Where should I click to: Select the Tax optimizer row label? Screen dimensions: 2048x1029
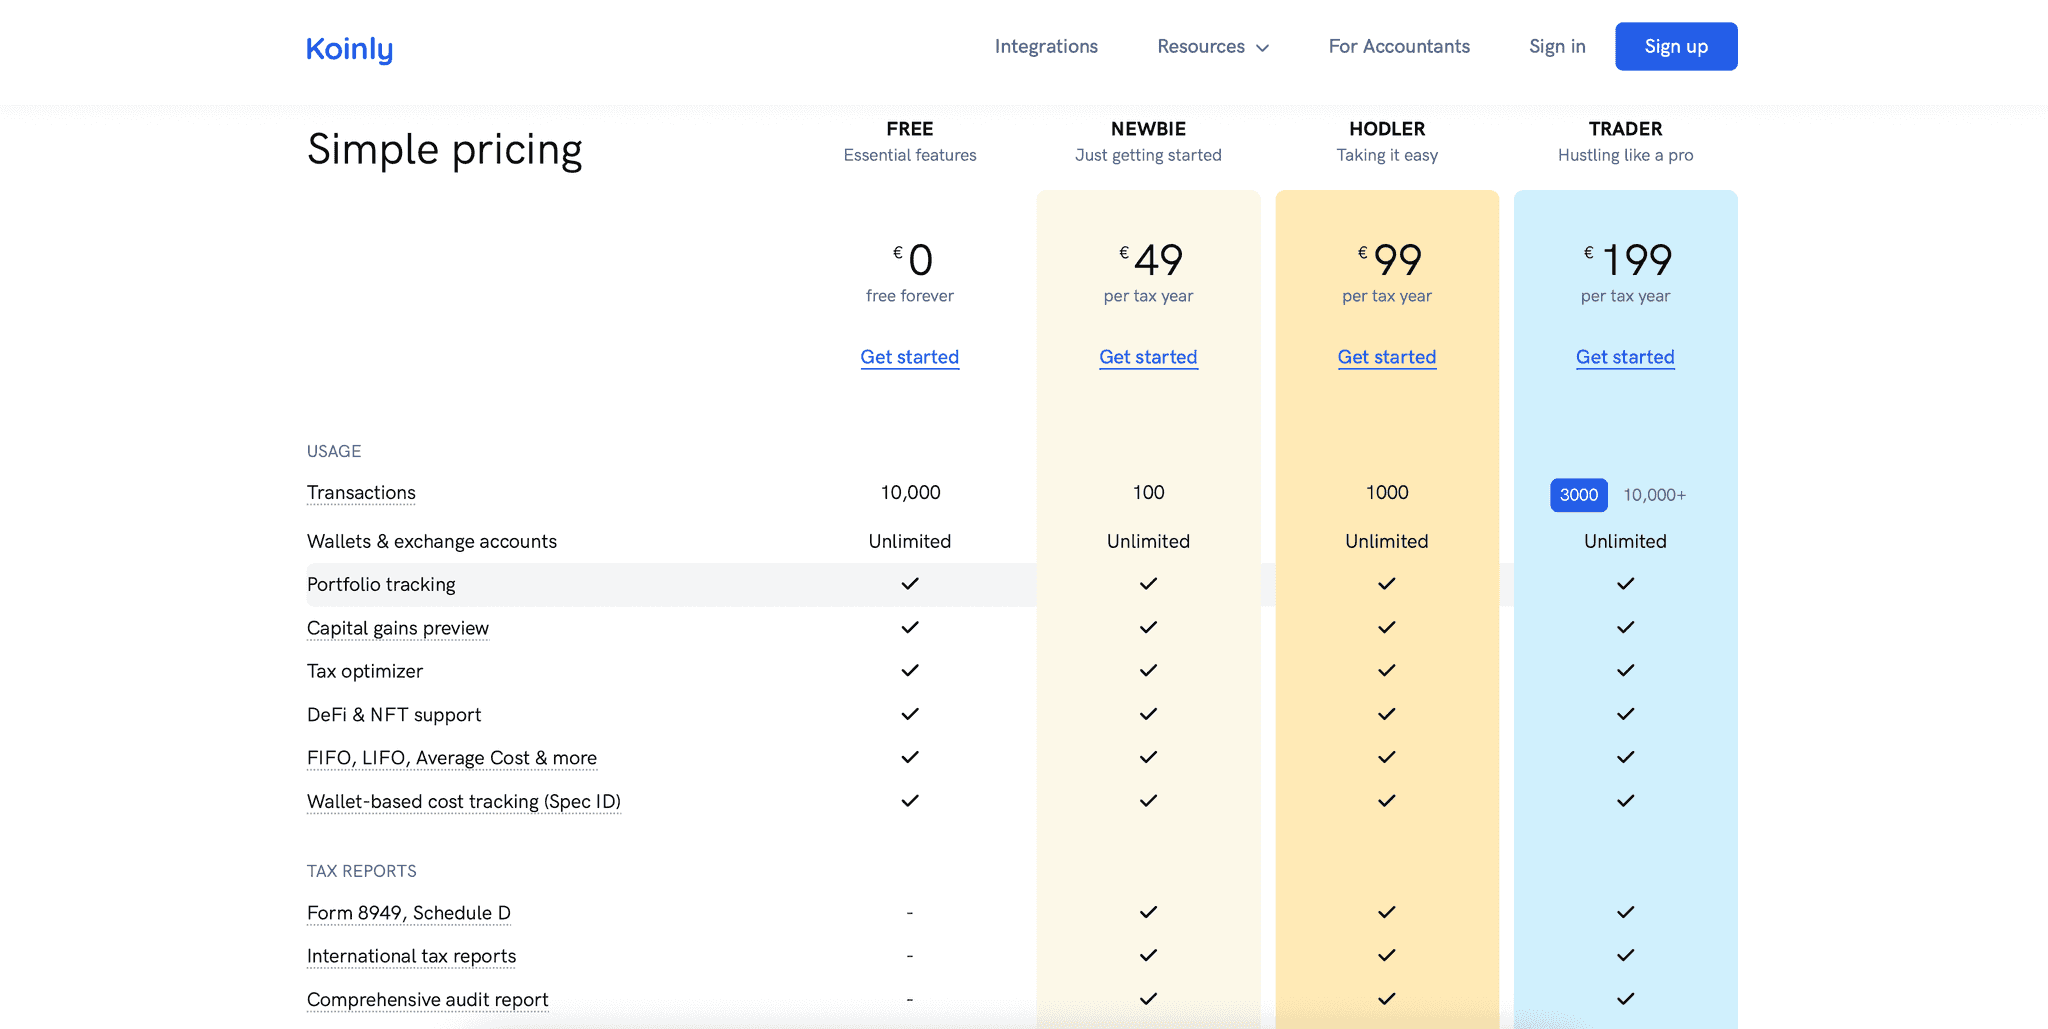point(365,671)
